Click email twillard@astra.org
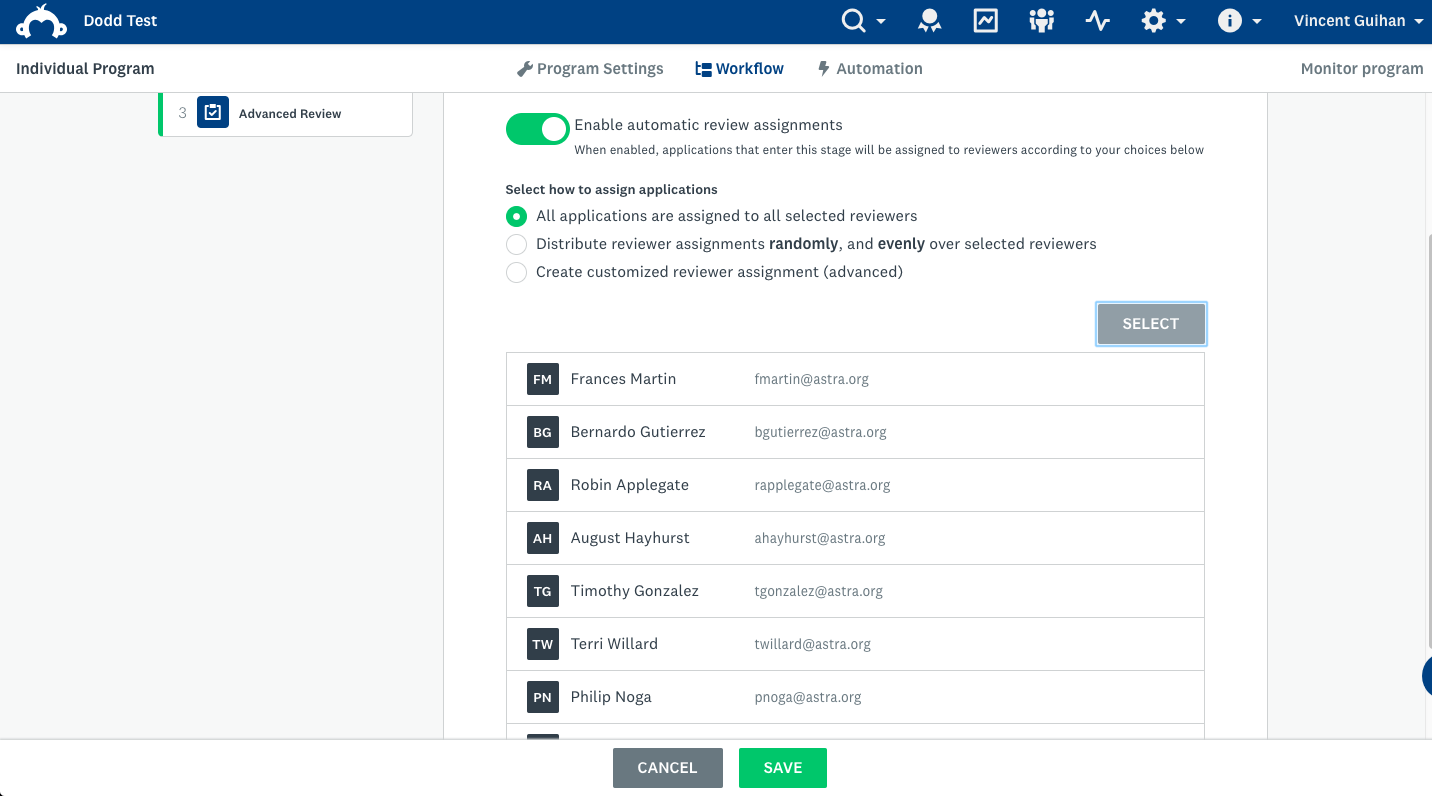 pos(812,645)
